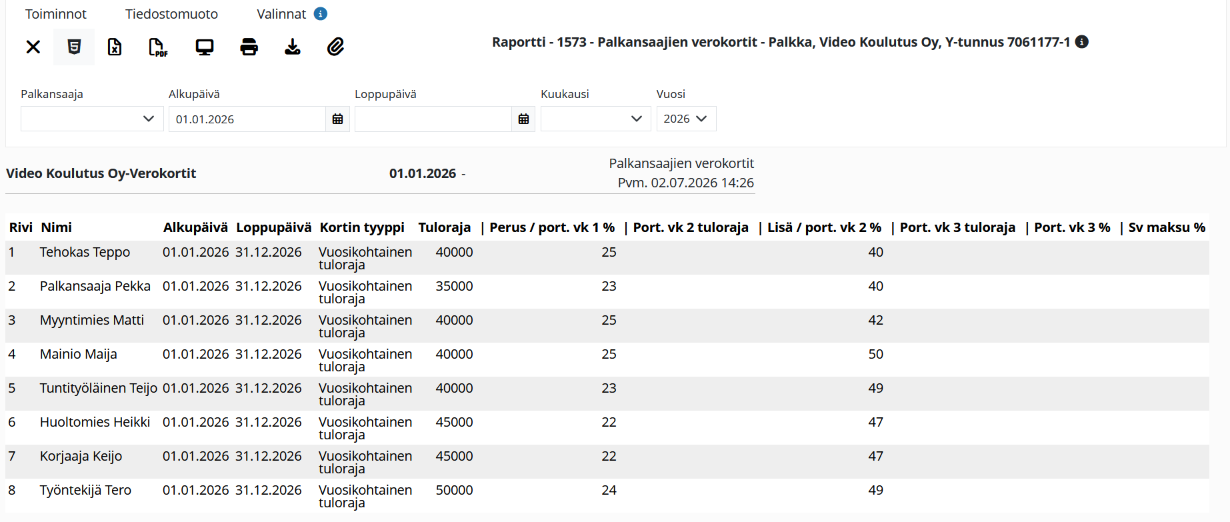Click the Loppupäivä column header in table

coord(274,228)
